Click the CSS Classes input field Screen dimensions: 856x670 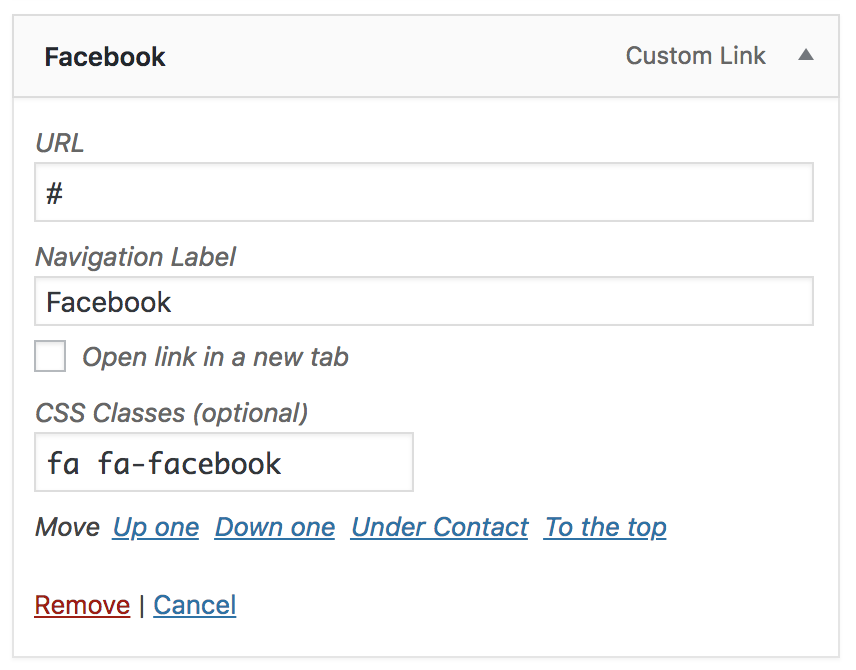(223, 463)
